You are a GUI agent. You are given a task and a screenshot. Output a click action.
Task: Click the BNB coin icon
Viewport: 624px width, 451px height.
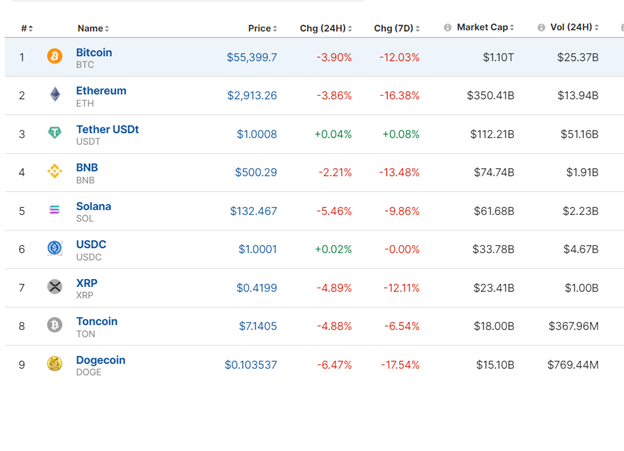pos(54,172)
